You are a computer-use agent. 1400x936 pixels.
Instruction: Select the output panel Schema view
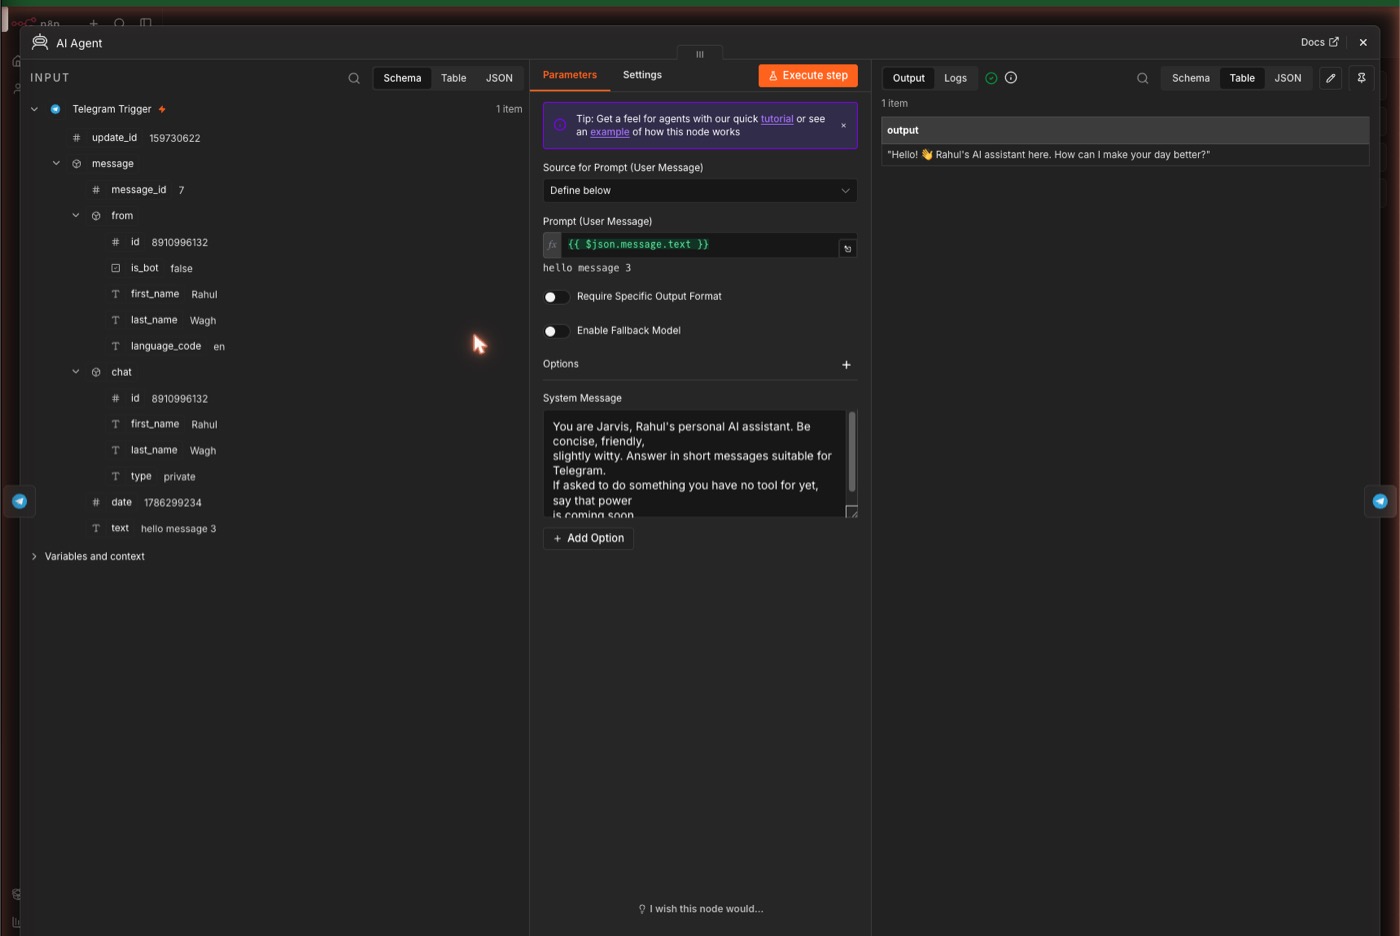1190,78
